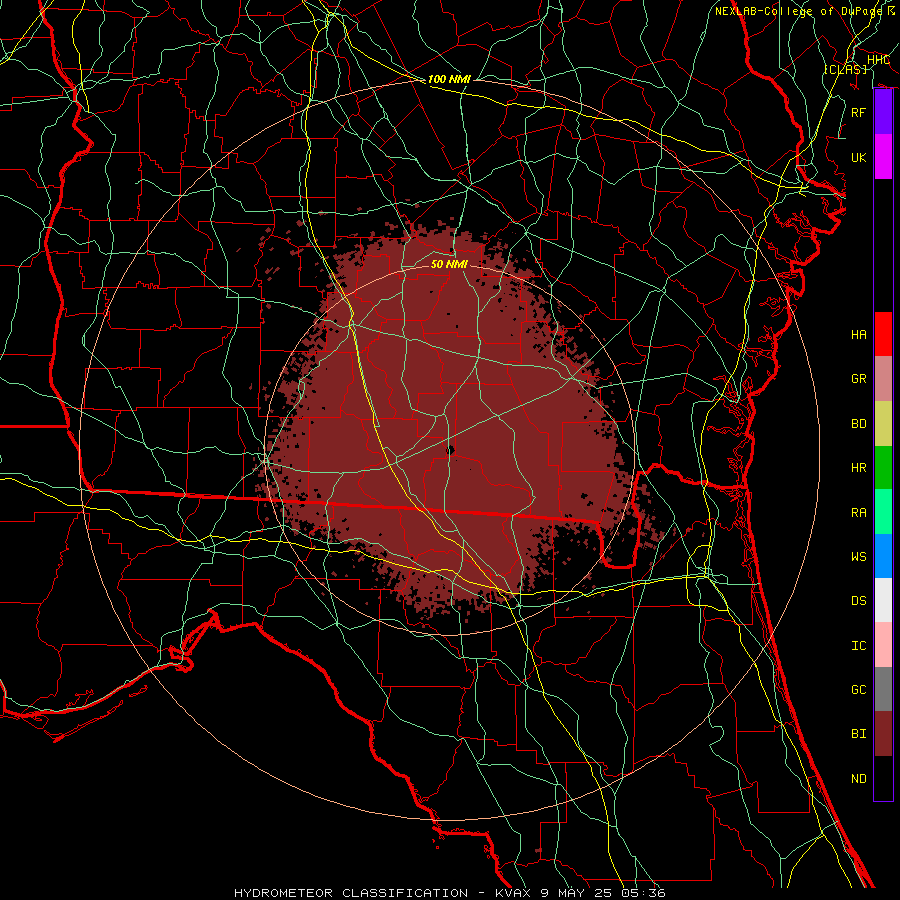Select the GR pink legend swatch
The width and height of the screenshot is (900, 900).
pos(883,379)
